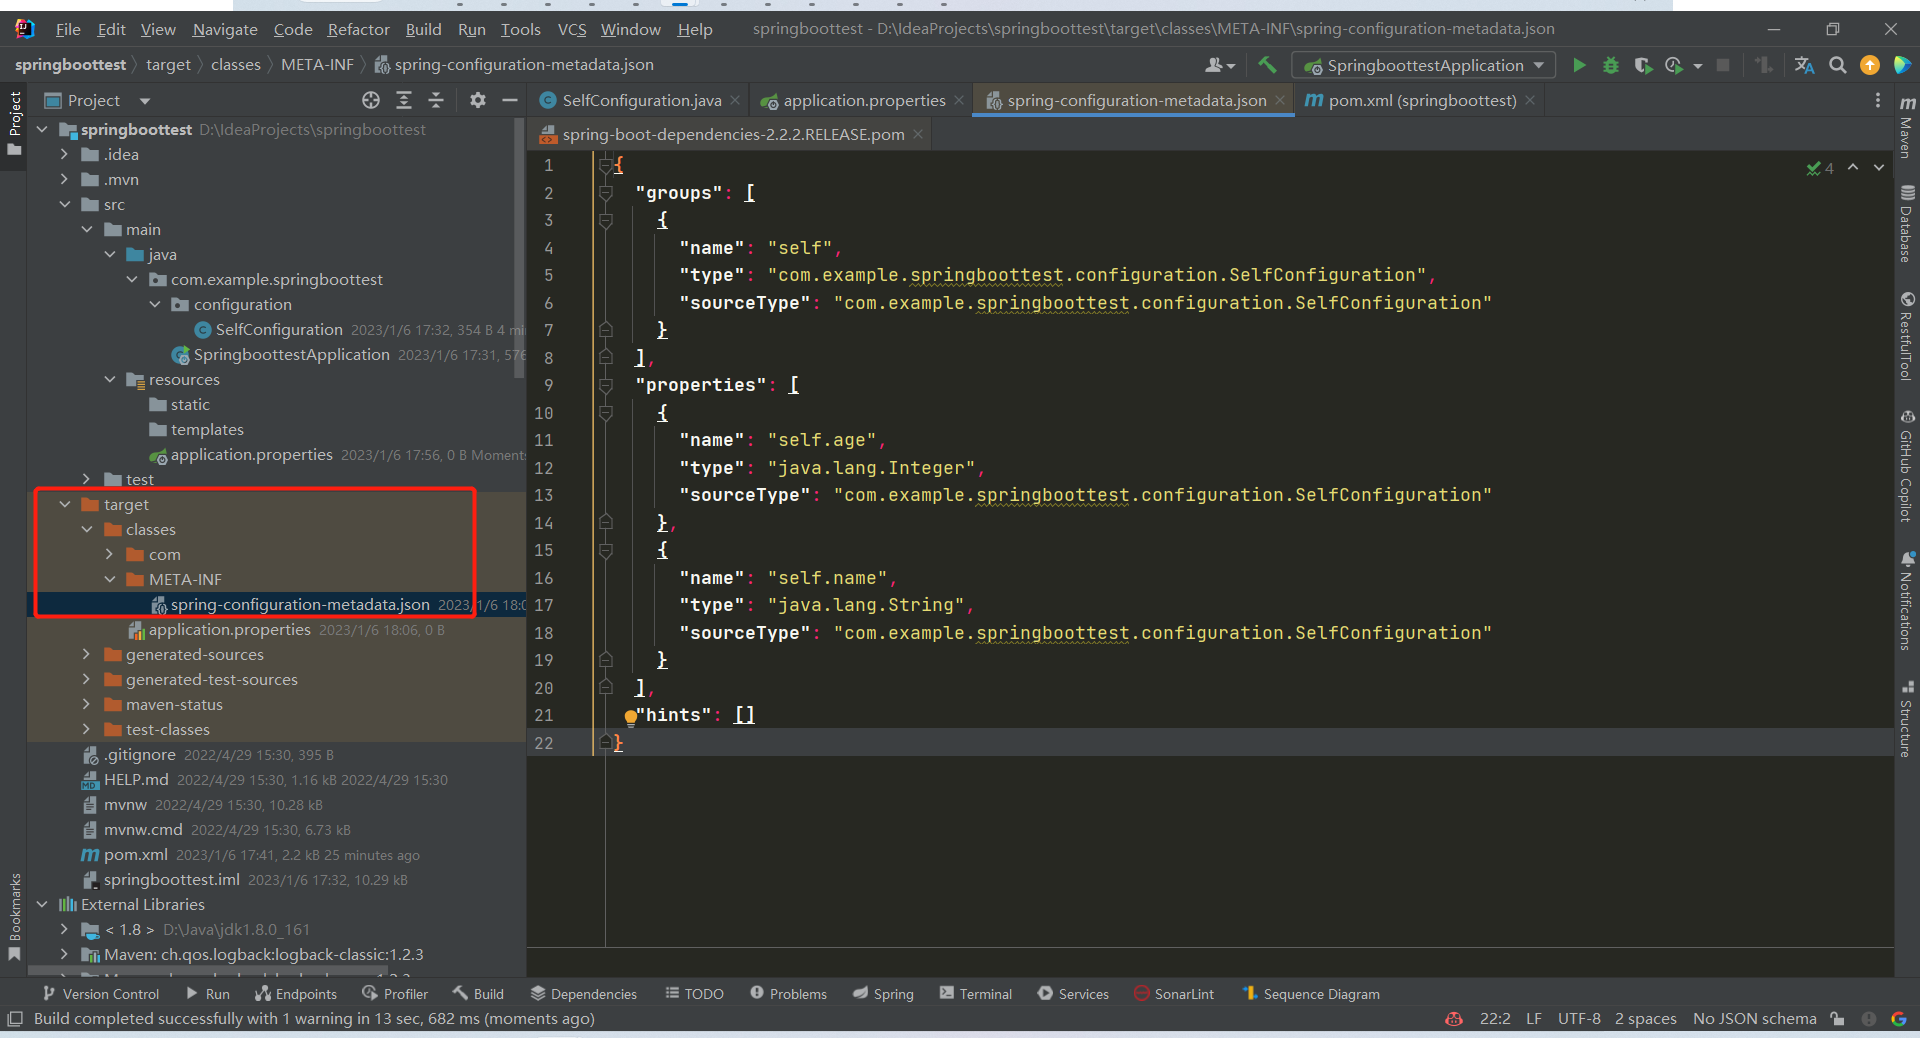The width and height of the screenshot is (1920, 1038).
Task: Open the user account icon dropdown
Action: click(x=1219, y=65)
